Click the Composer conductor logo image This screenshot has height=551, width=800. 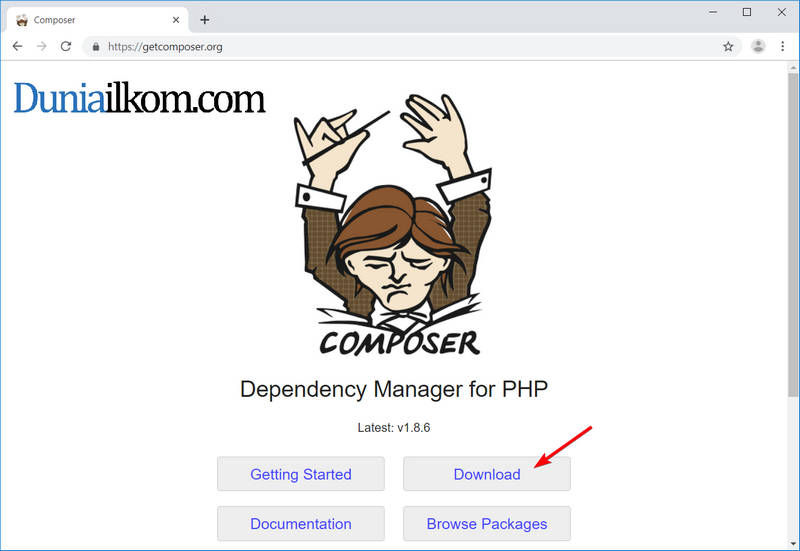393,224
